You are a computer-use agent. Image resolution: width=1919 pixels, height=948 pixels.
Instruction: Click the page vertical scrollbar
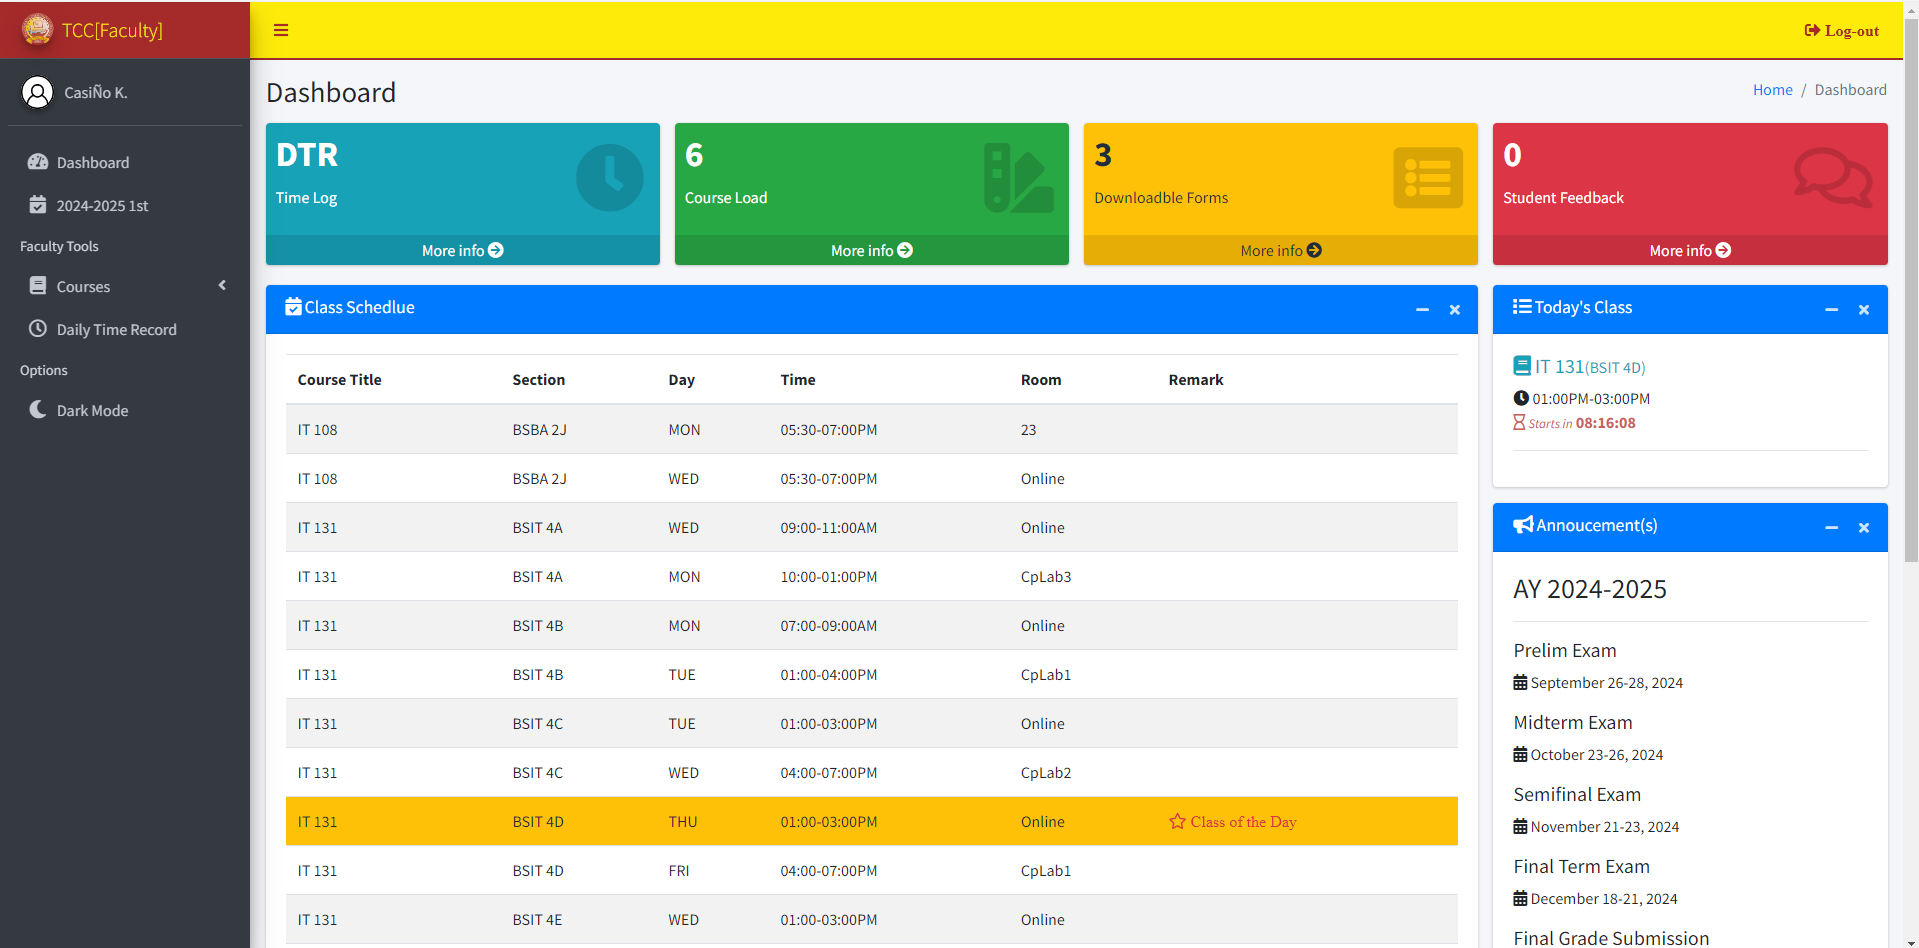point(1911,290)
